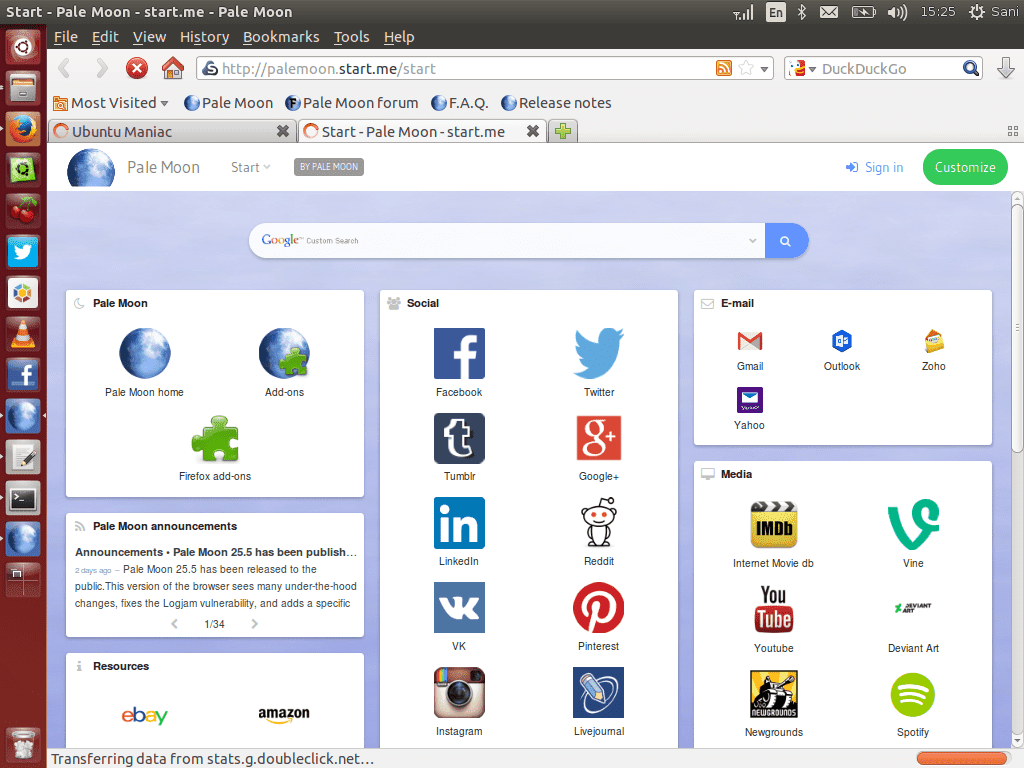Open the Spotify shortcut icon
The width and height of the screenshot is (1024, 768).
913,694
